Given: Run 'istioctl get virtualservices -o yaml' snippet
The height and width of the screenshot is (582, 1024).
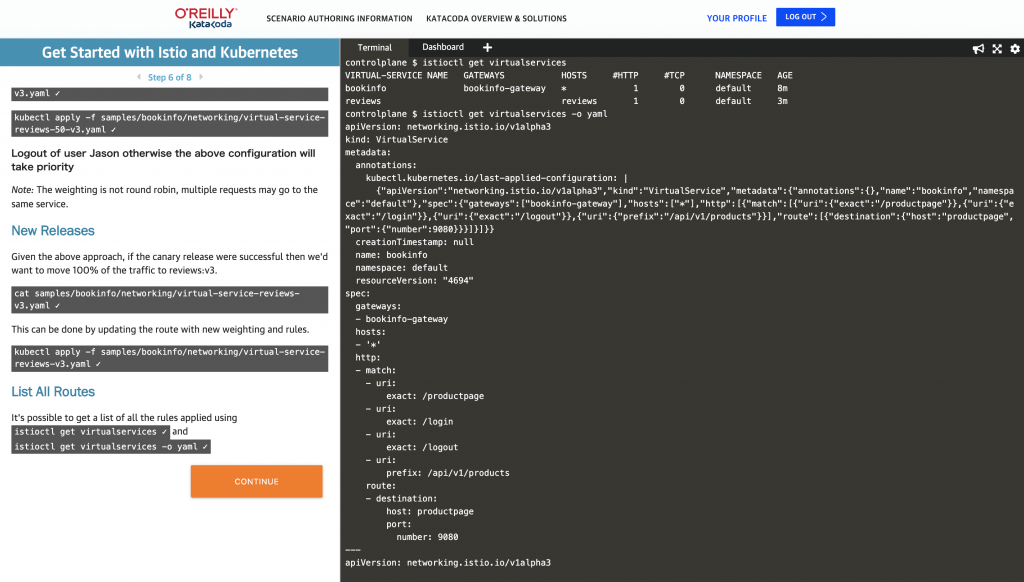Looking at the screenshot, I should [x=111, y=447].
